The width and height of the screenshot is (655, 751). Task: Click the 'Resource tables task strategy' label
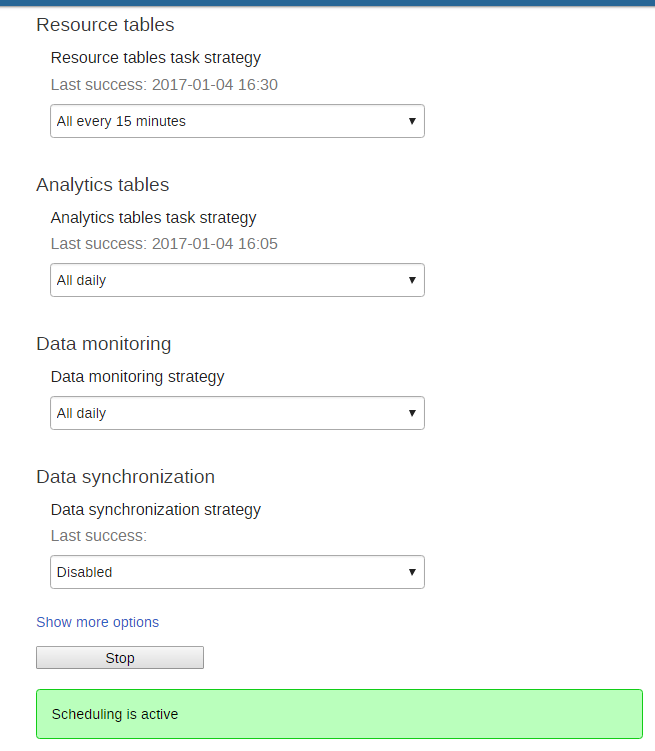155,58
